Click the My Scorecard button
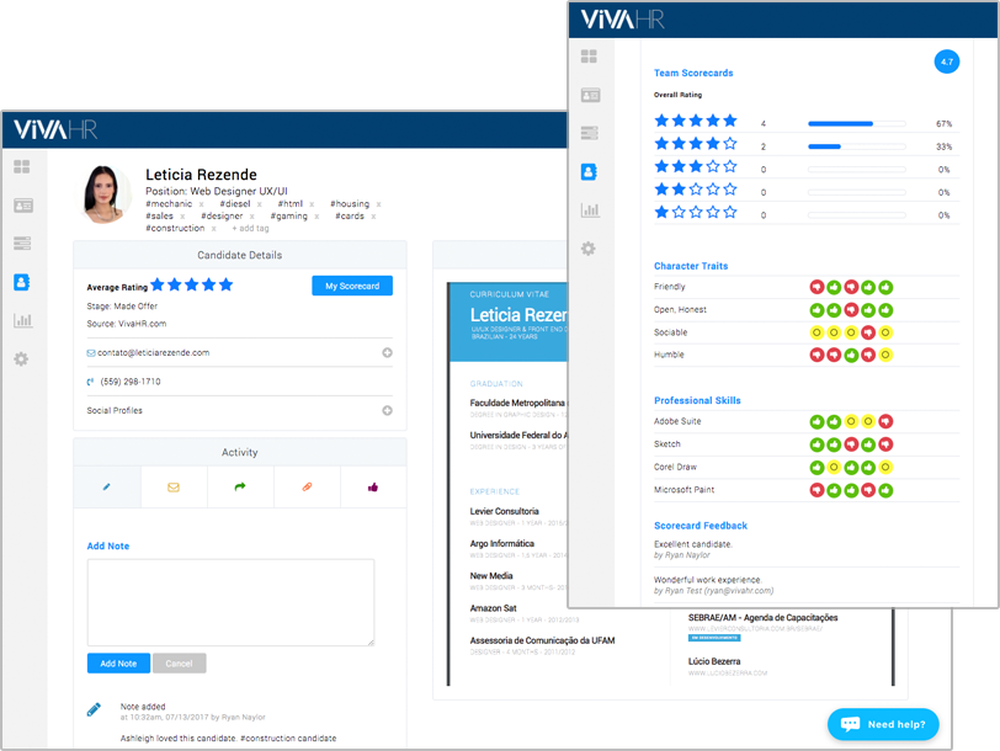1000x751 pixels. pos(352,285)
